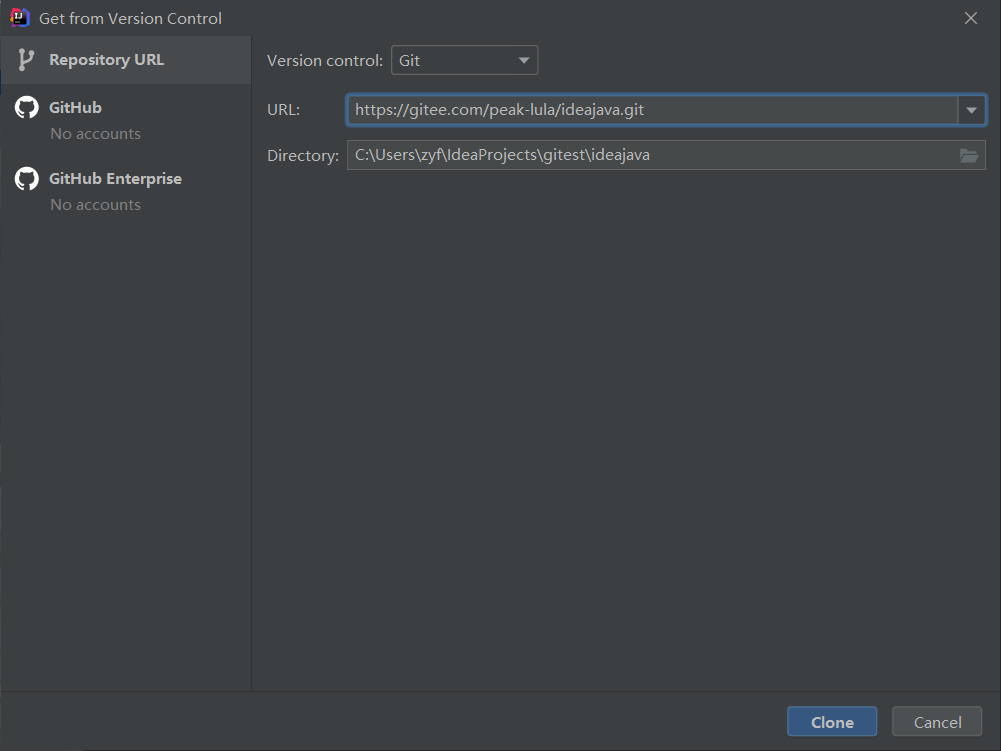Click the Cancel button

[937, 722]
